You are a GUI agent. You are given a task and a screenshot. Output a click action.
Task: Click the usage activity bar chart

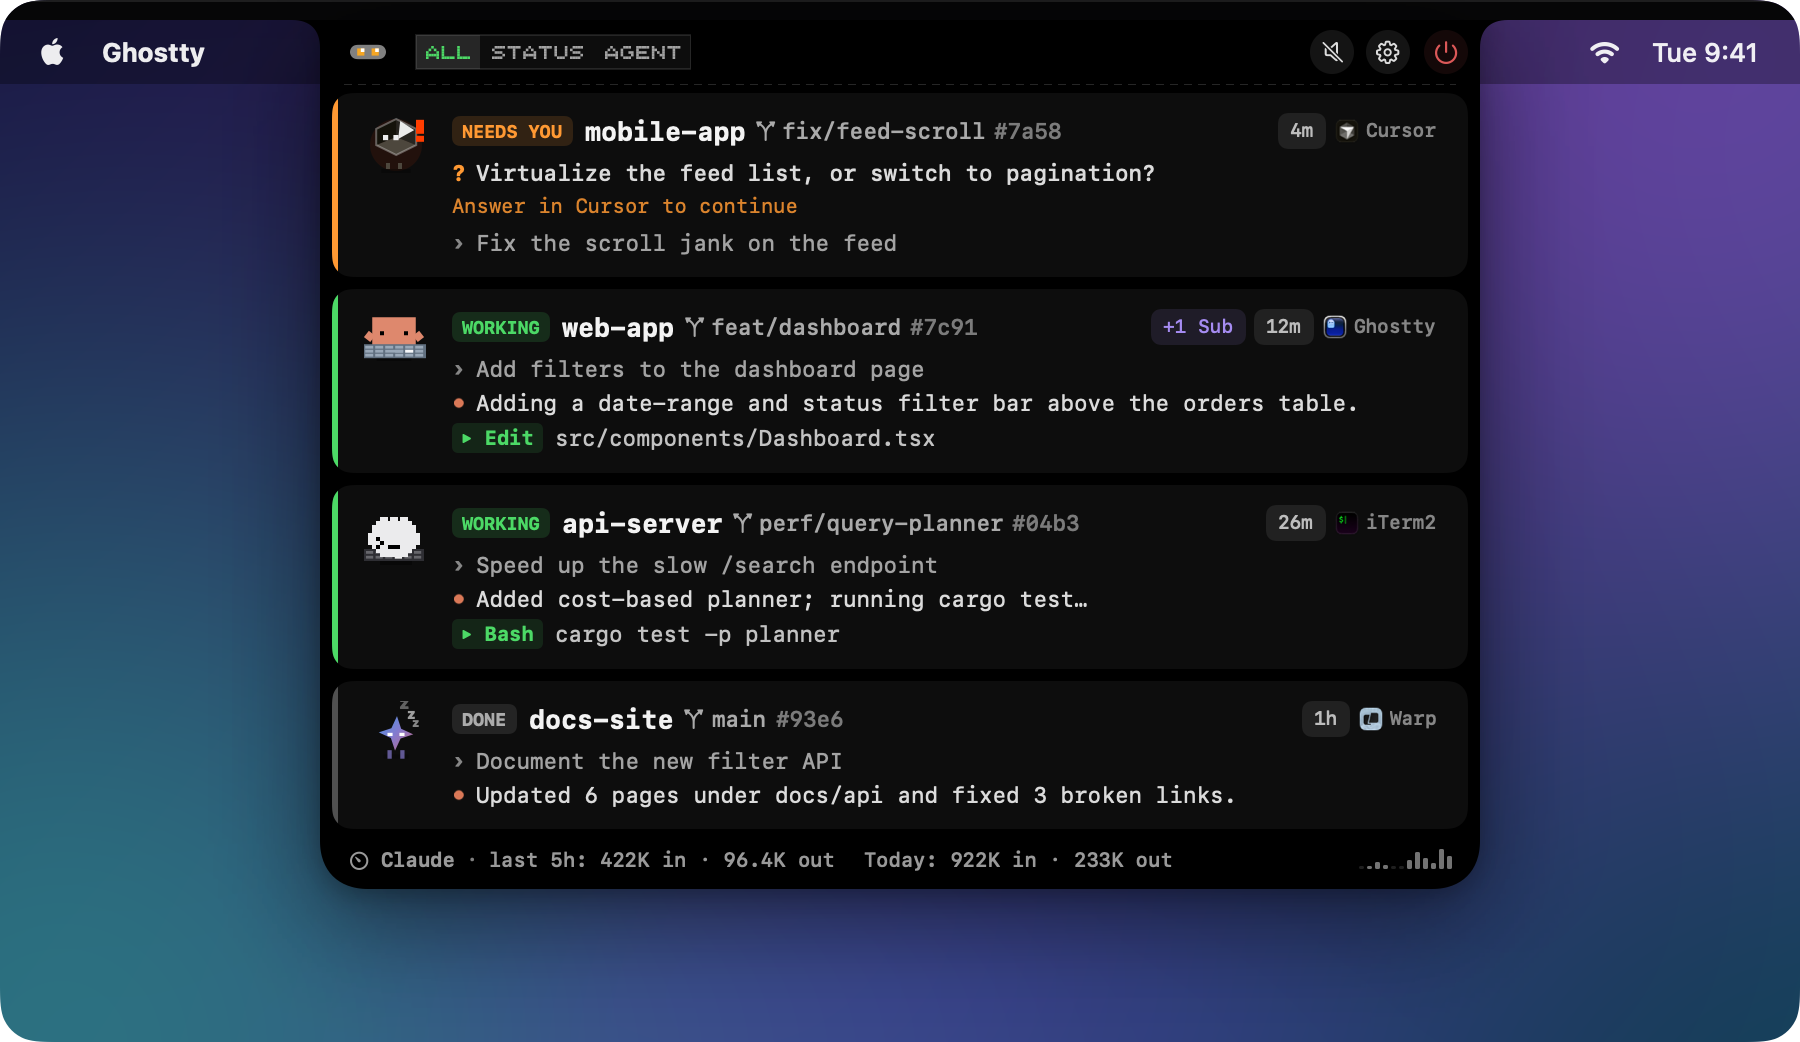[1406, 859]
